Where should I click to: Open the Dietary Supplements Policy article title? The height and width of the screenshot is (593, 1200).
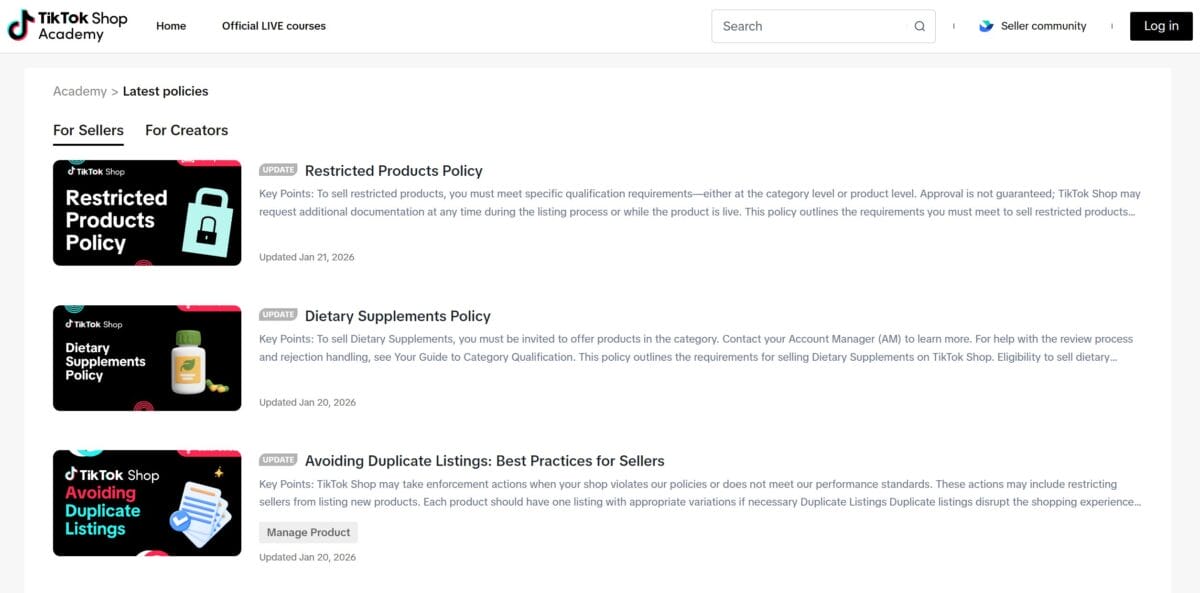(397, 315)
